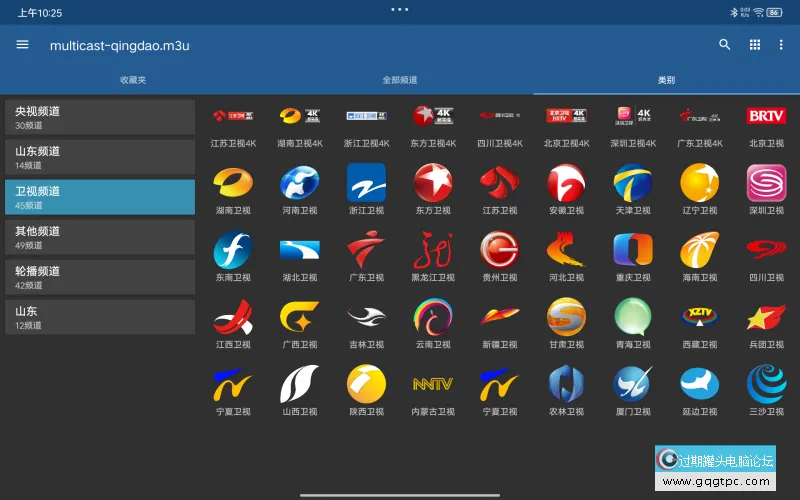Image resolution: width=800 pixels, height=500 pixels.
Task: Switch to the 全部频道 tab
Action: [400, 80]
